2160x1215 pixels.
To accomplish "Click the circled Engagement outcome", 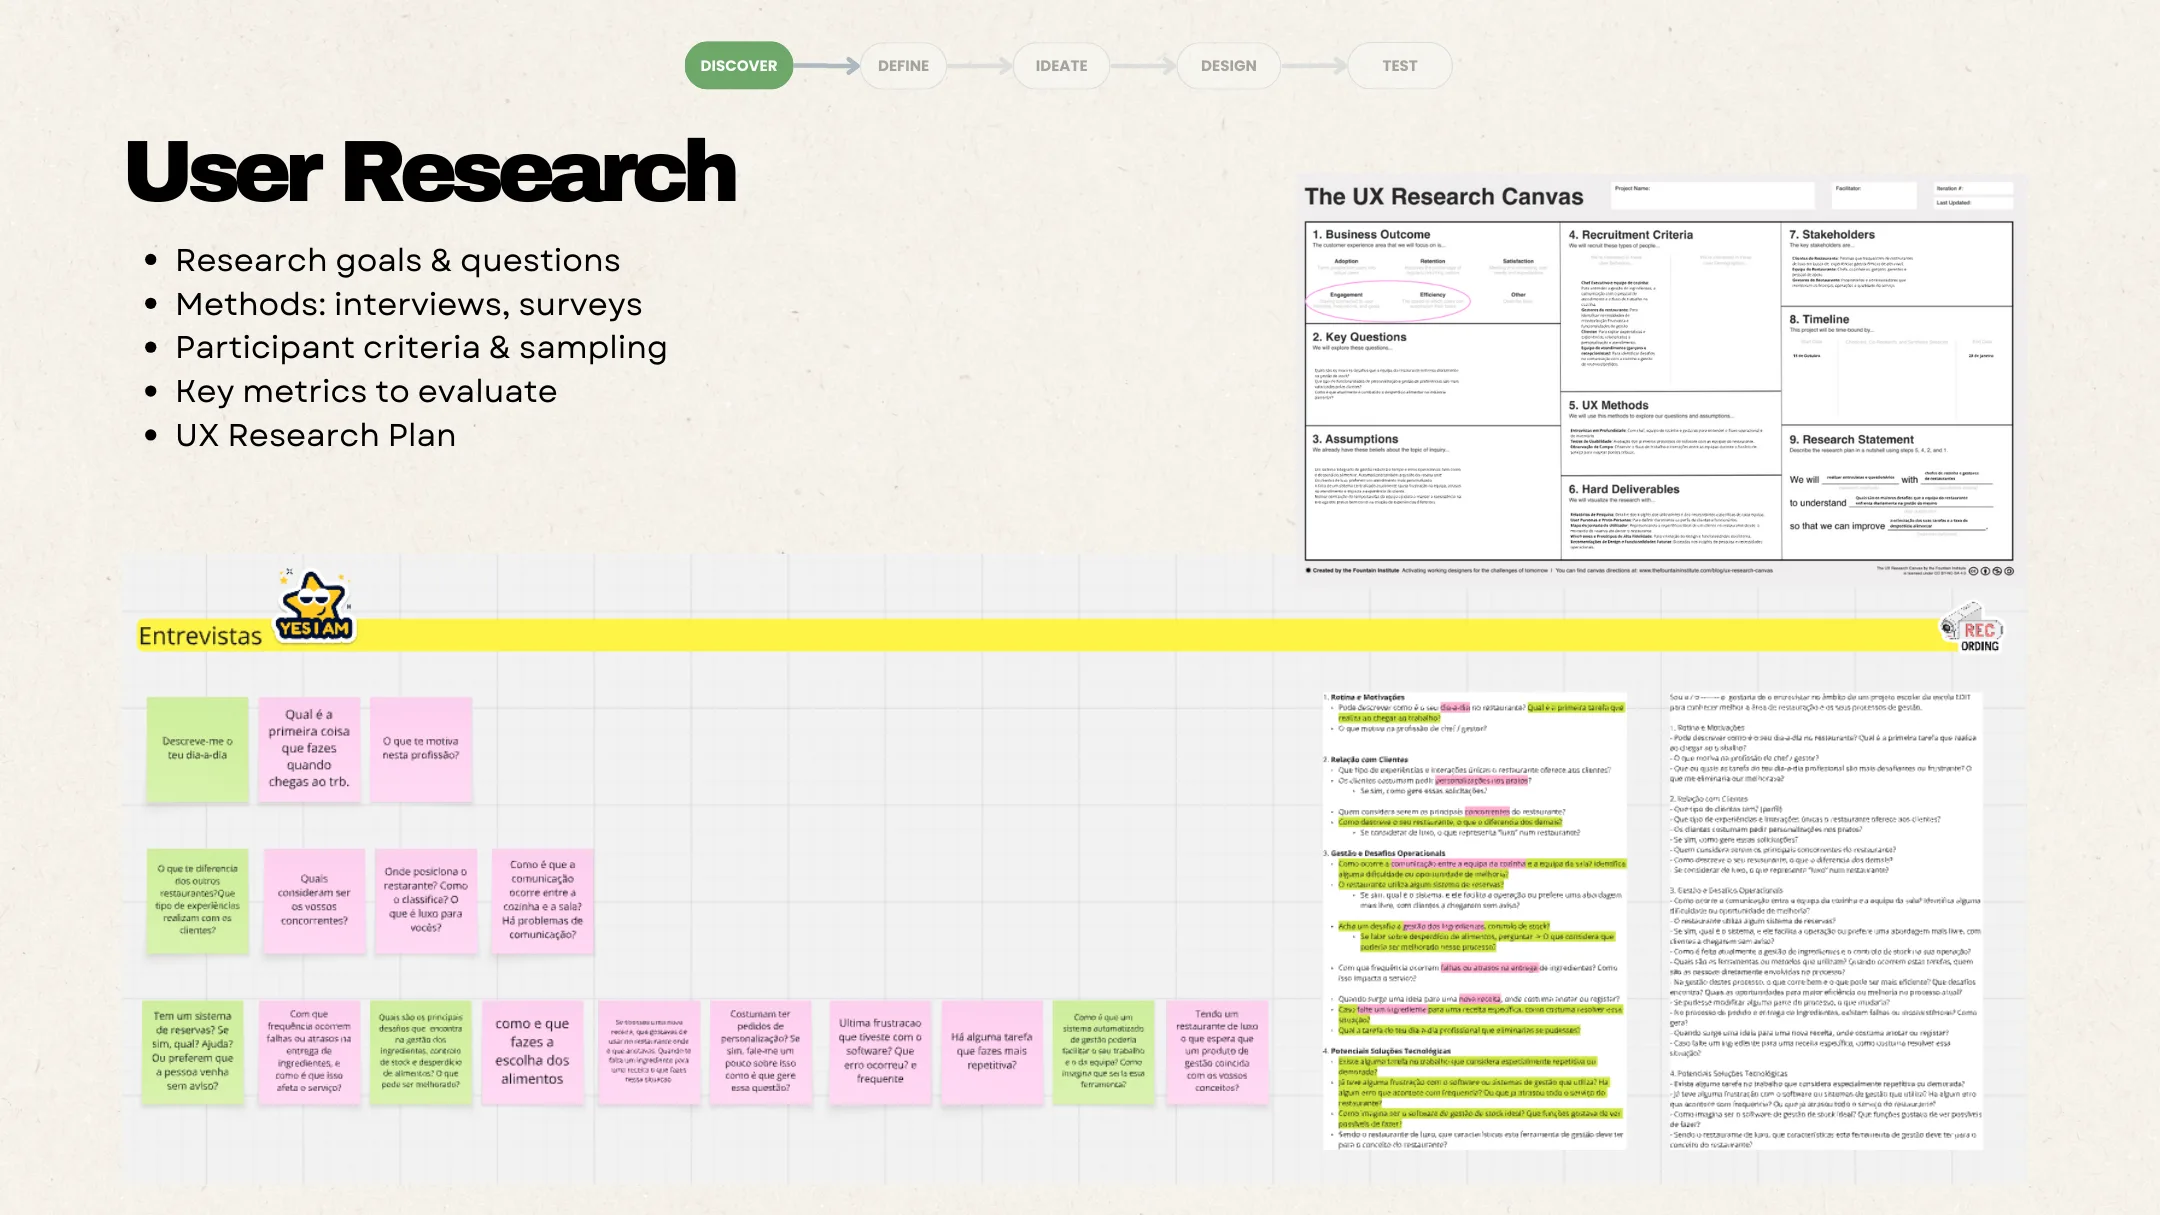I will pos(1346,299).
